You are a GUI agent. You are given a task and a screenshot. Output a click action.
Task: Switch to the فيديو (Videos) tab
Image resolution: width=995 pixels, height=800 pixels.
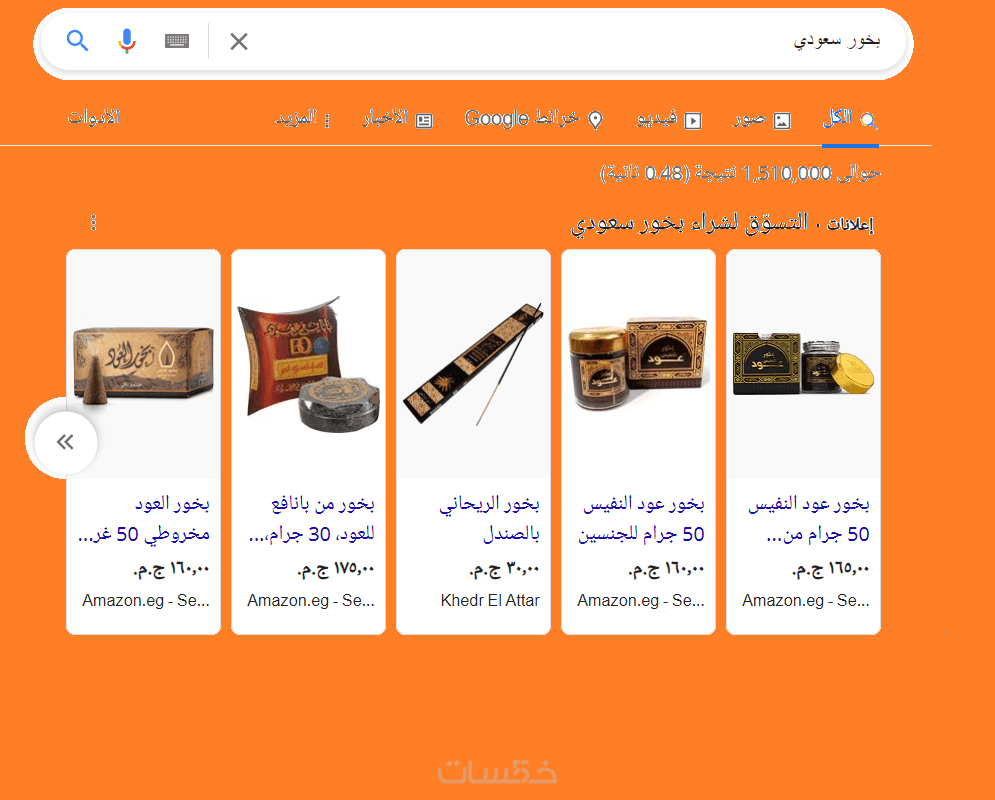point(669,119)
